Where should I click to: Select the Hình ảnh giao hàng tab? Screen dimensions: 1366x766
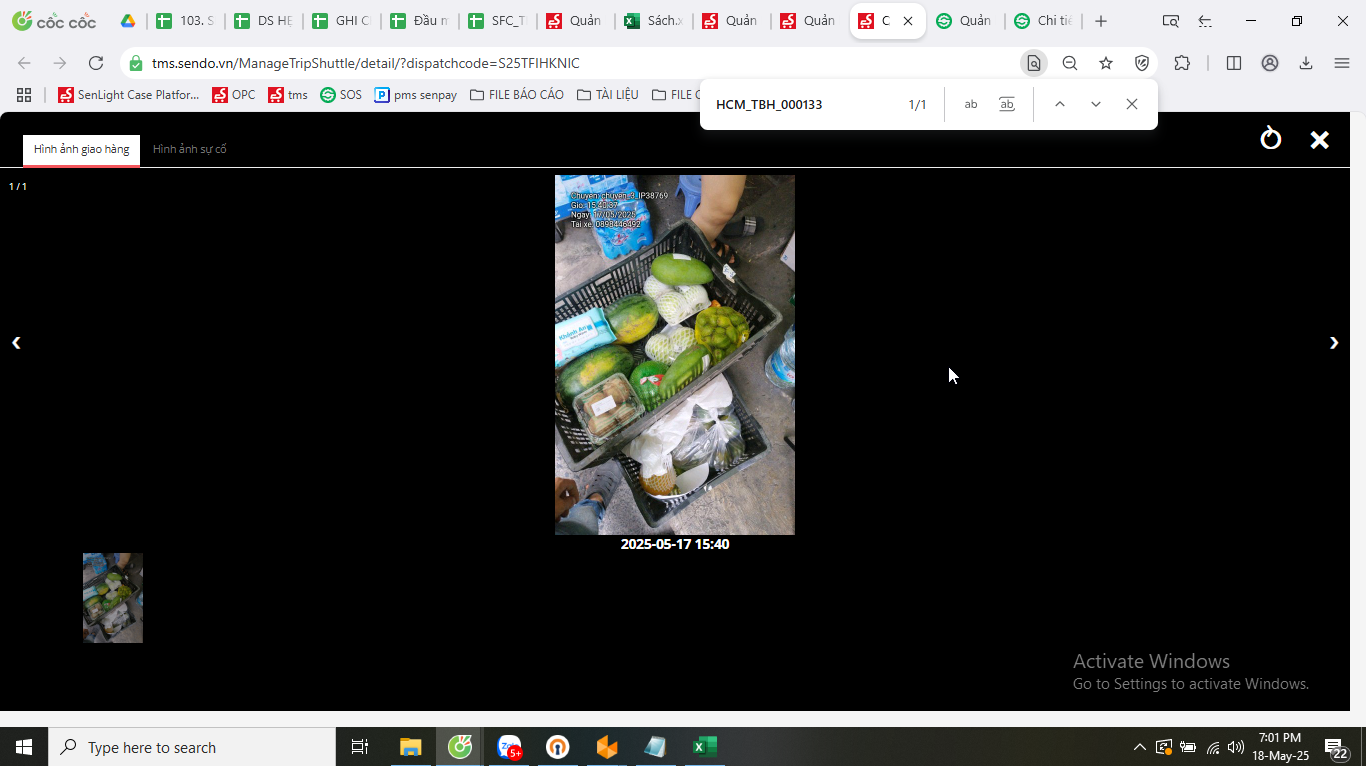(81, 149)
